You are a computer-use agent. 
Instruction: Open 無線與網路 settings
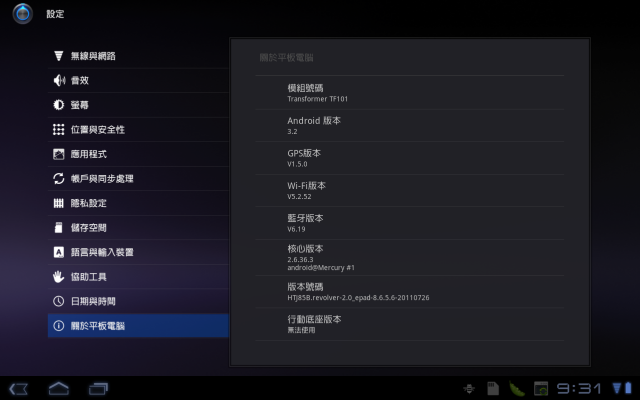(x=138, y=56)
